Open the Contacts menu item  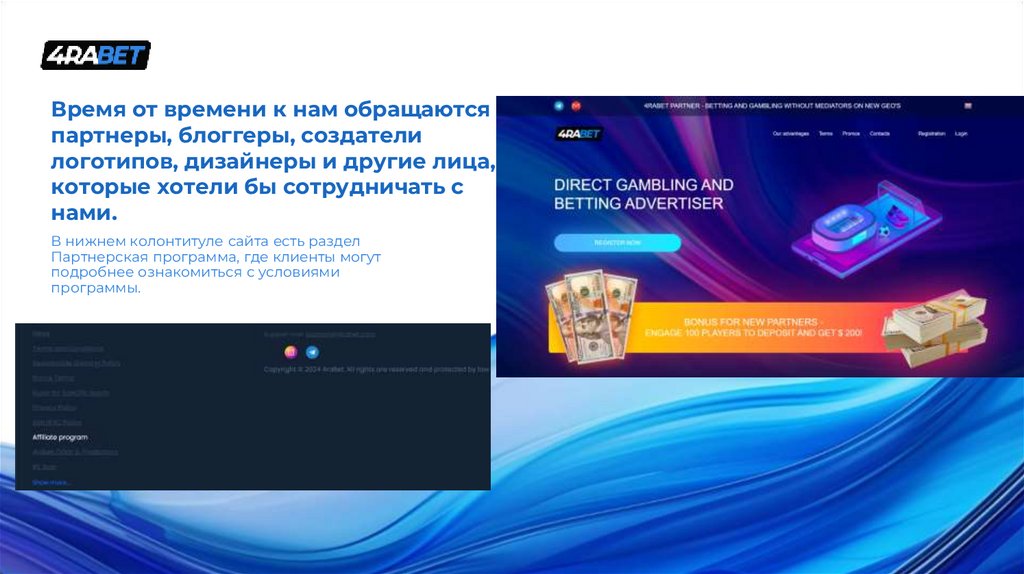[x=880, y=134]
